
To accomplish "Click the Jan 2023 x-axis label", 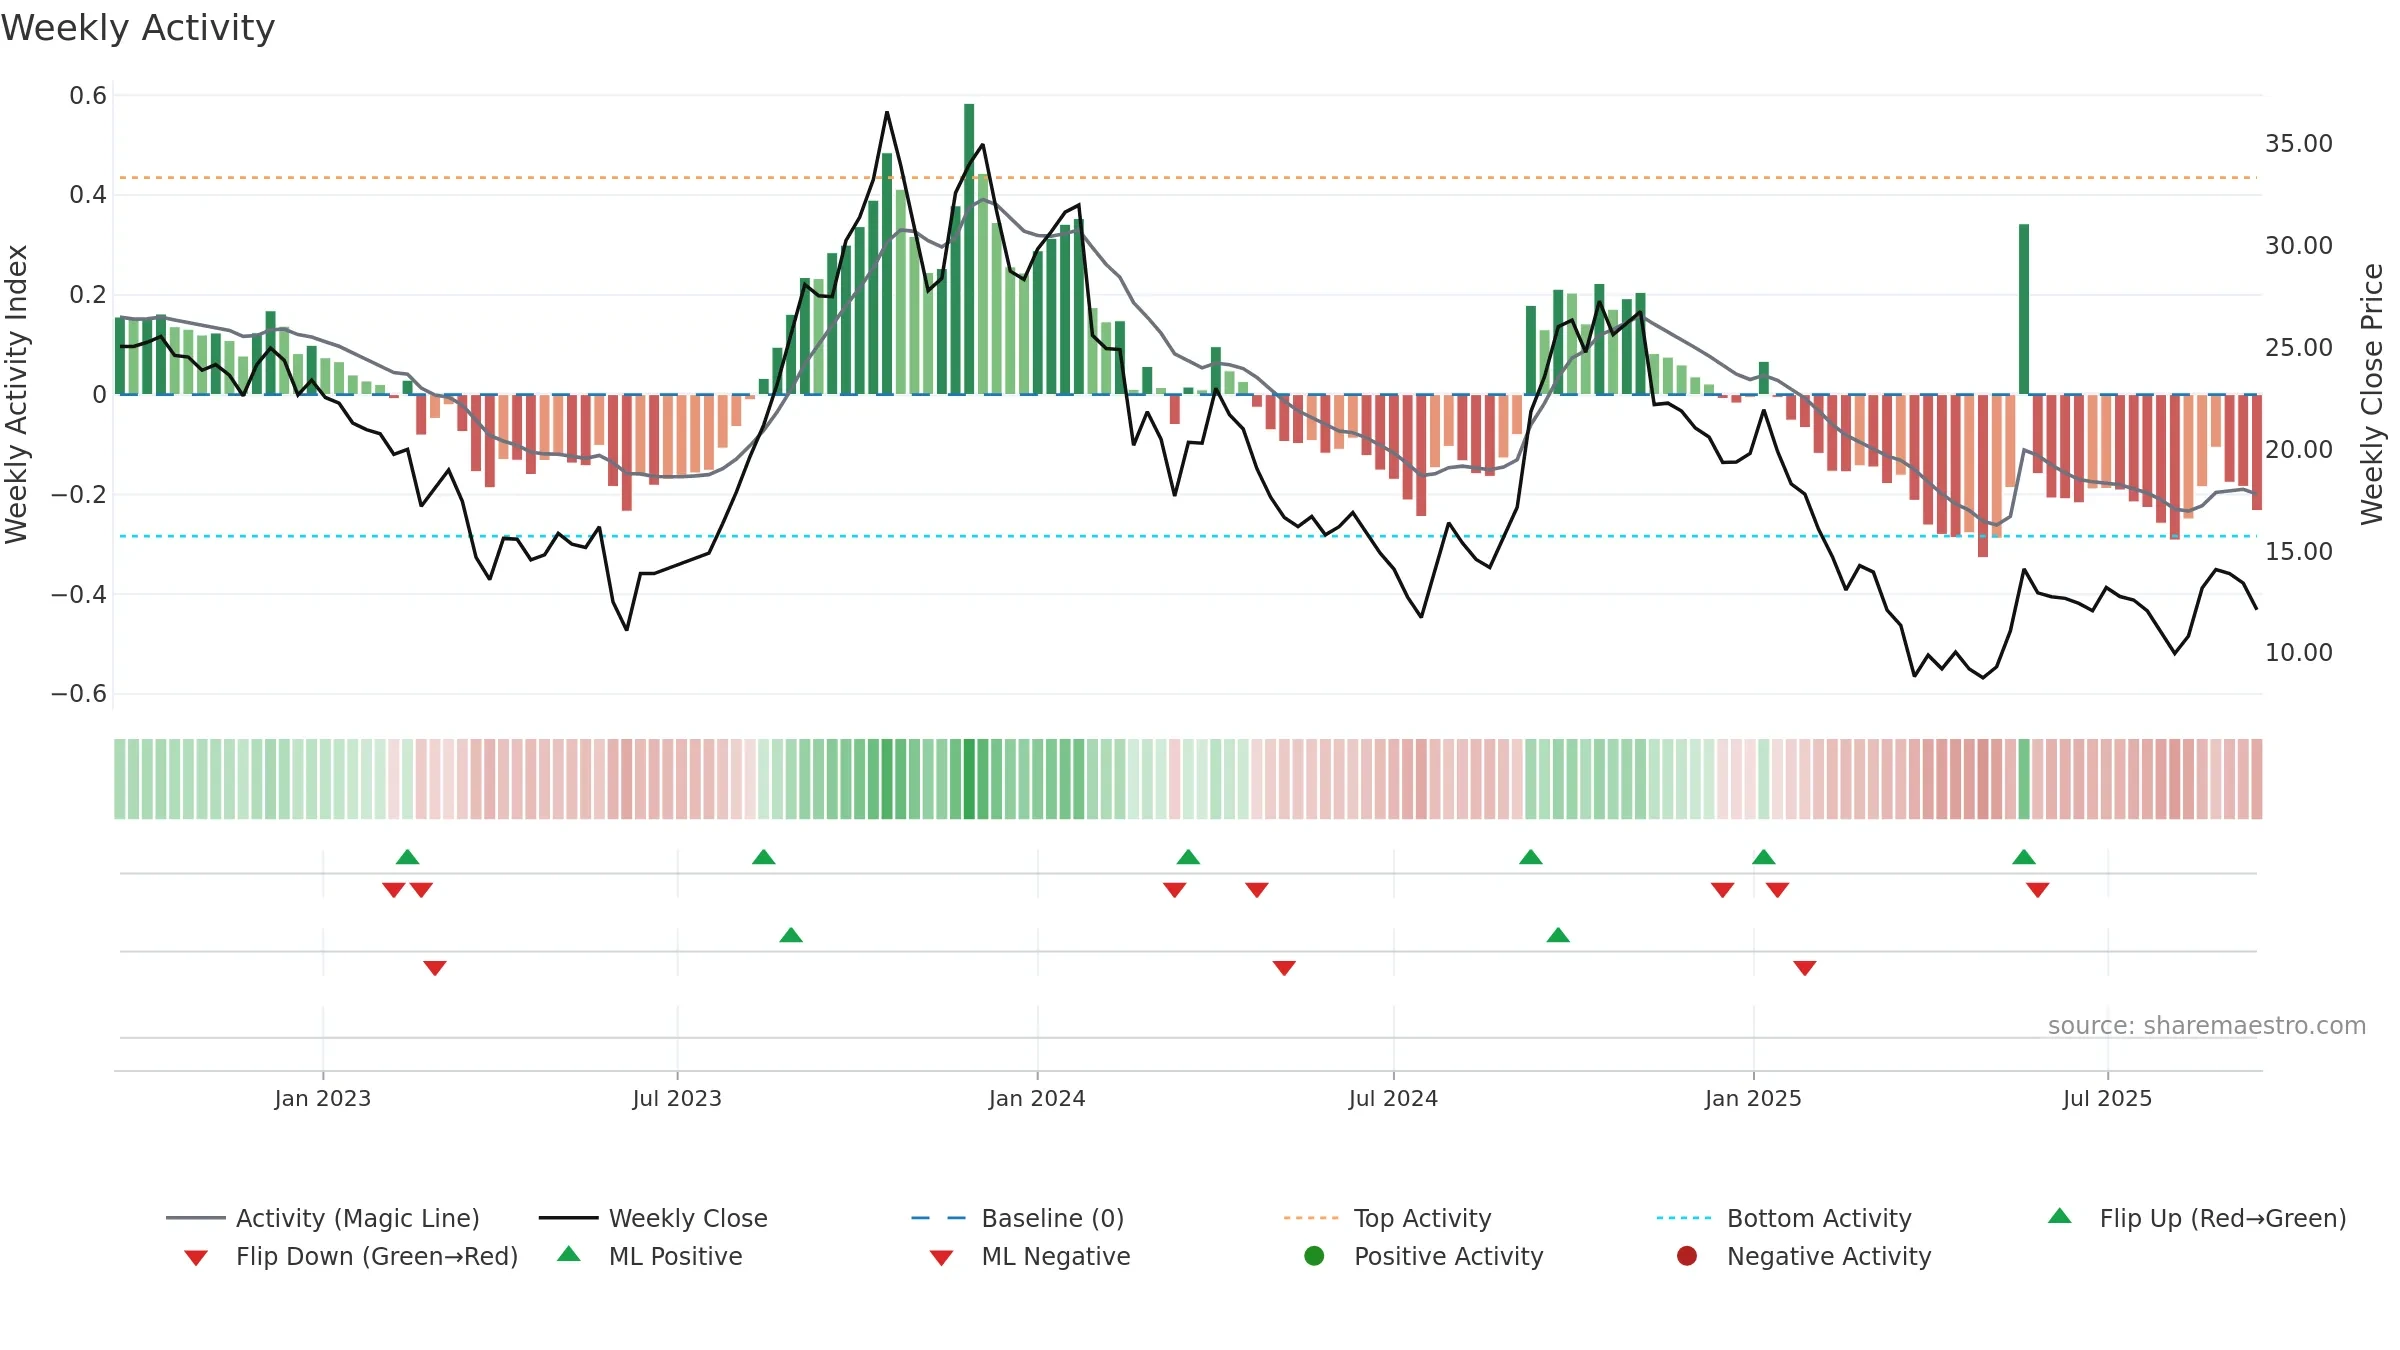I will point(323,1098).
